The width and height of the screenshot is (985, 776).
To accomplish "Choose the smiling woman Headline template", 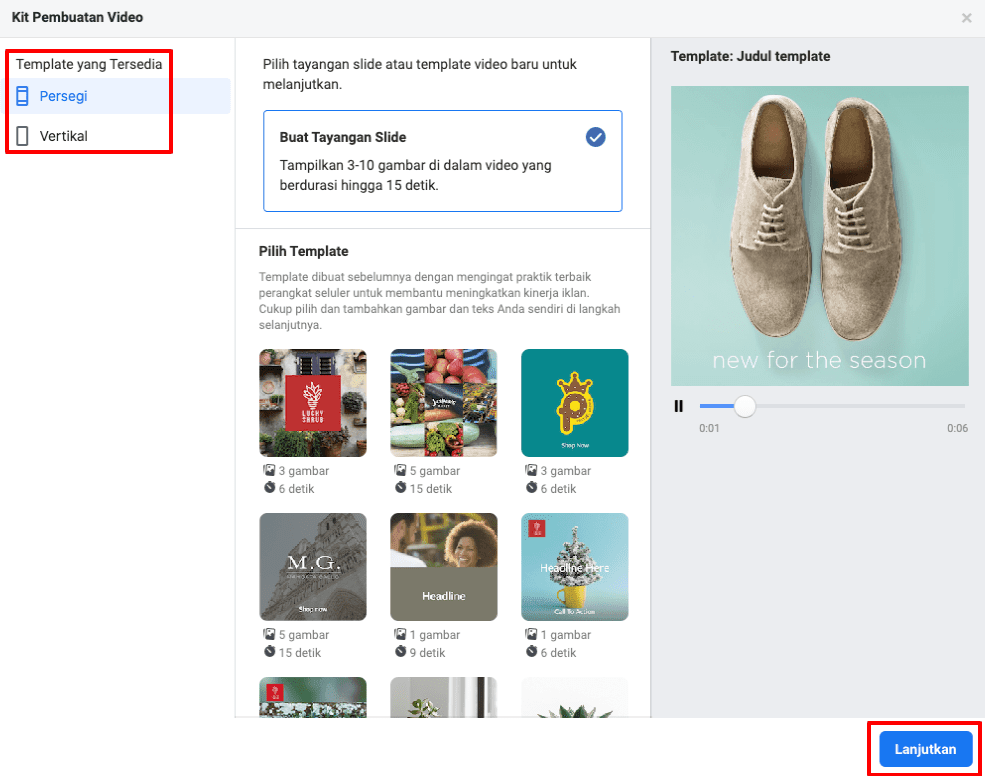I will (443, 567).
